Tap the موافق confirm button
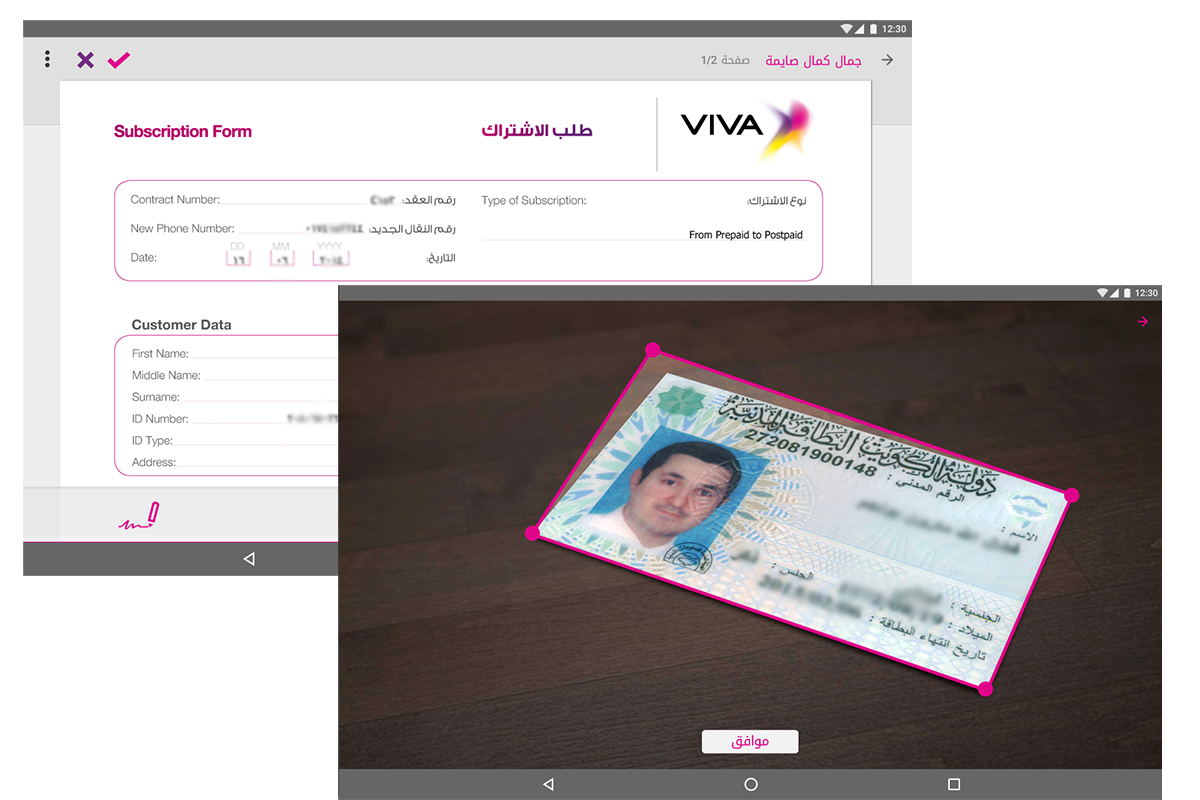The height and width of the screenshot is (800, 1200). click(750, 741)
